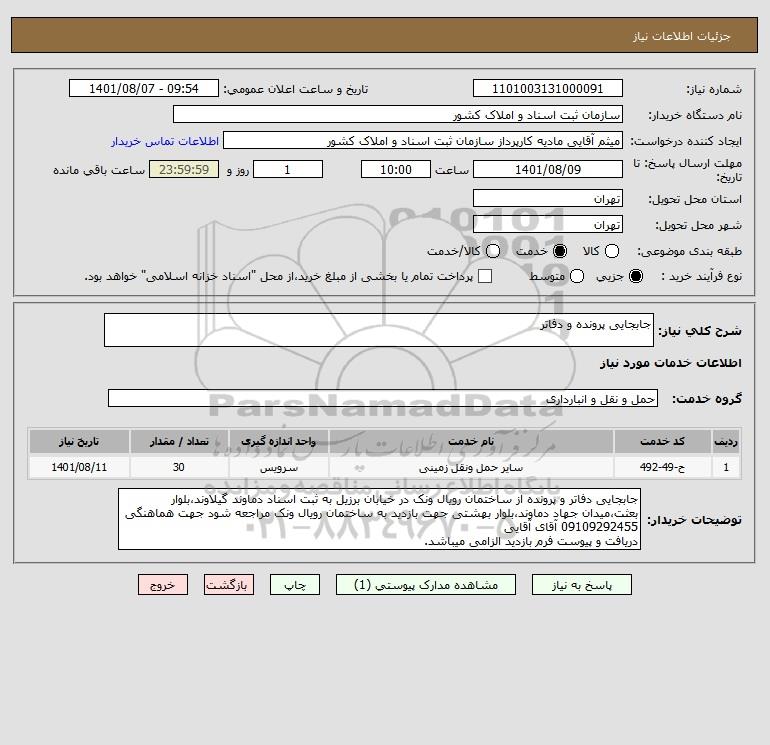Click the طبقه بندی موضوعی label
Image resolution: width=770 pixels, height=745 pixels.
coord(689,251)
